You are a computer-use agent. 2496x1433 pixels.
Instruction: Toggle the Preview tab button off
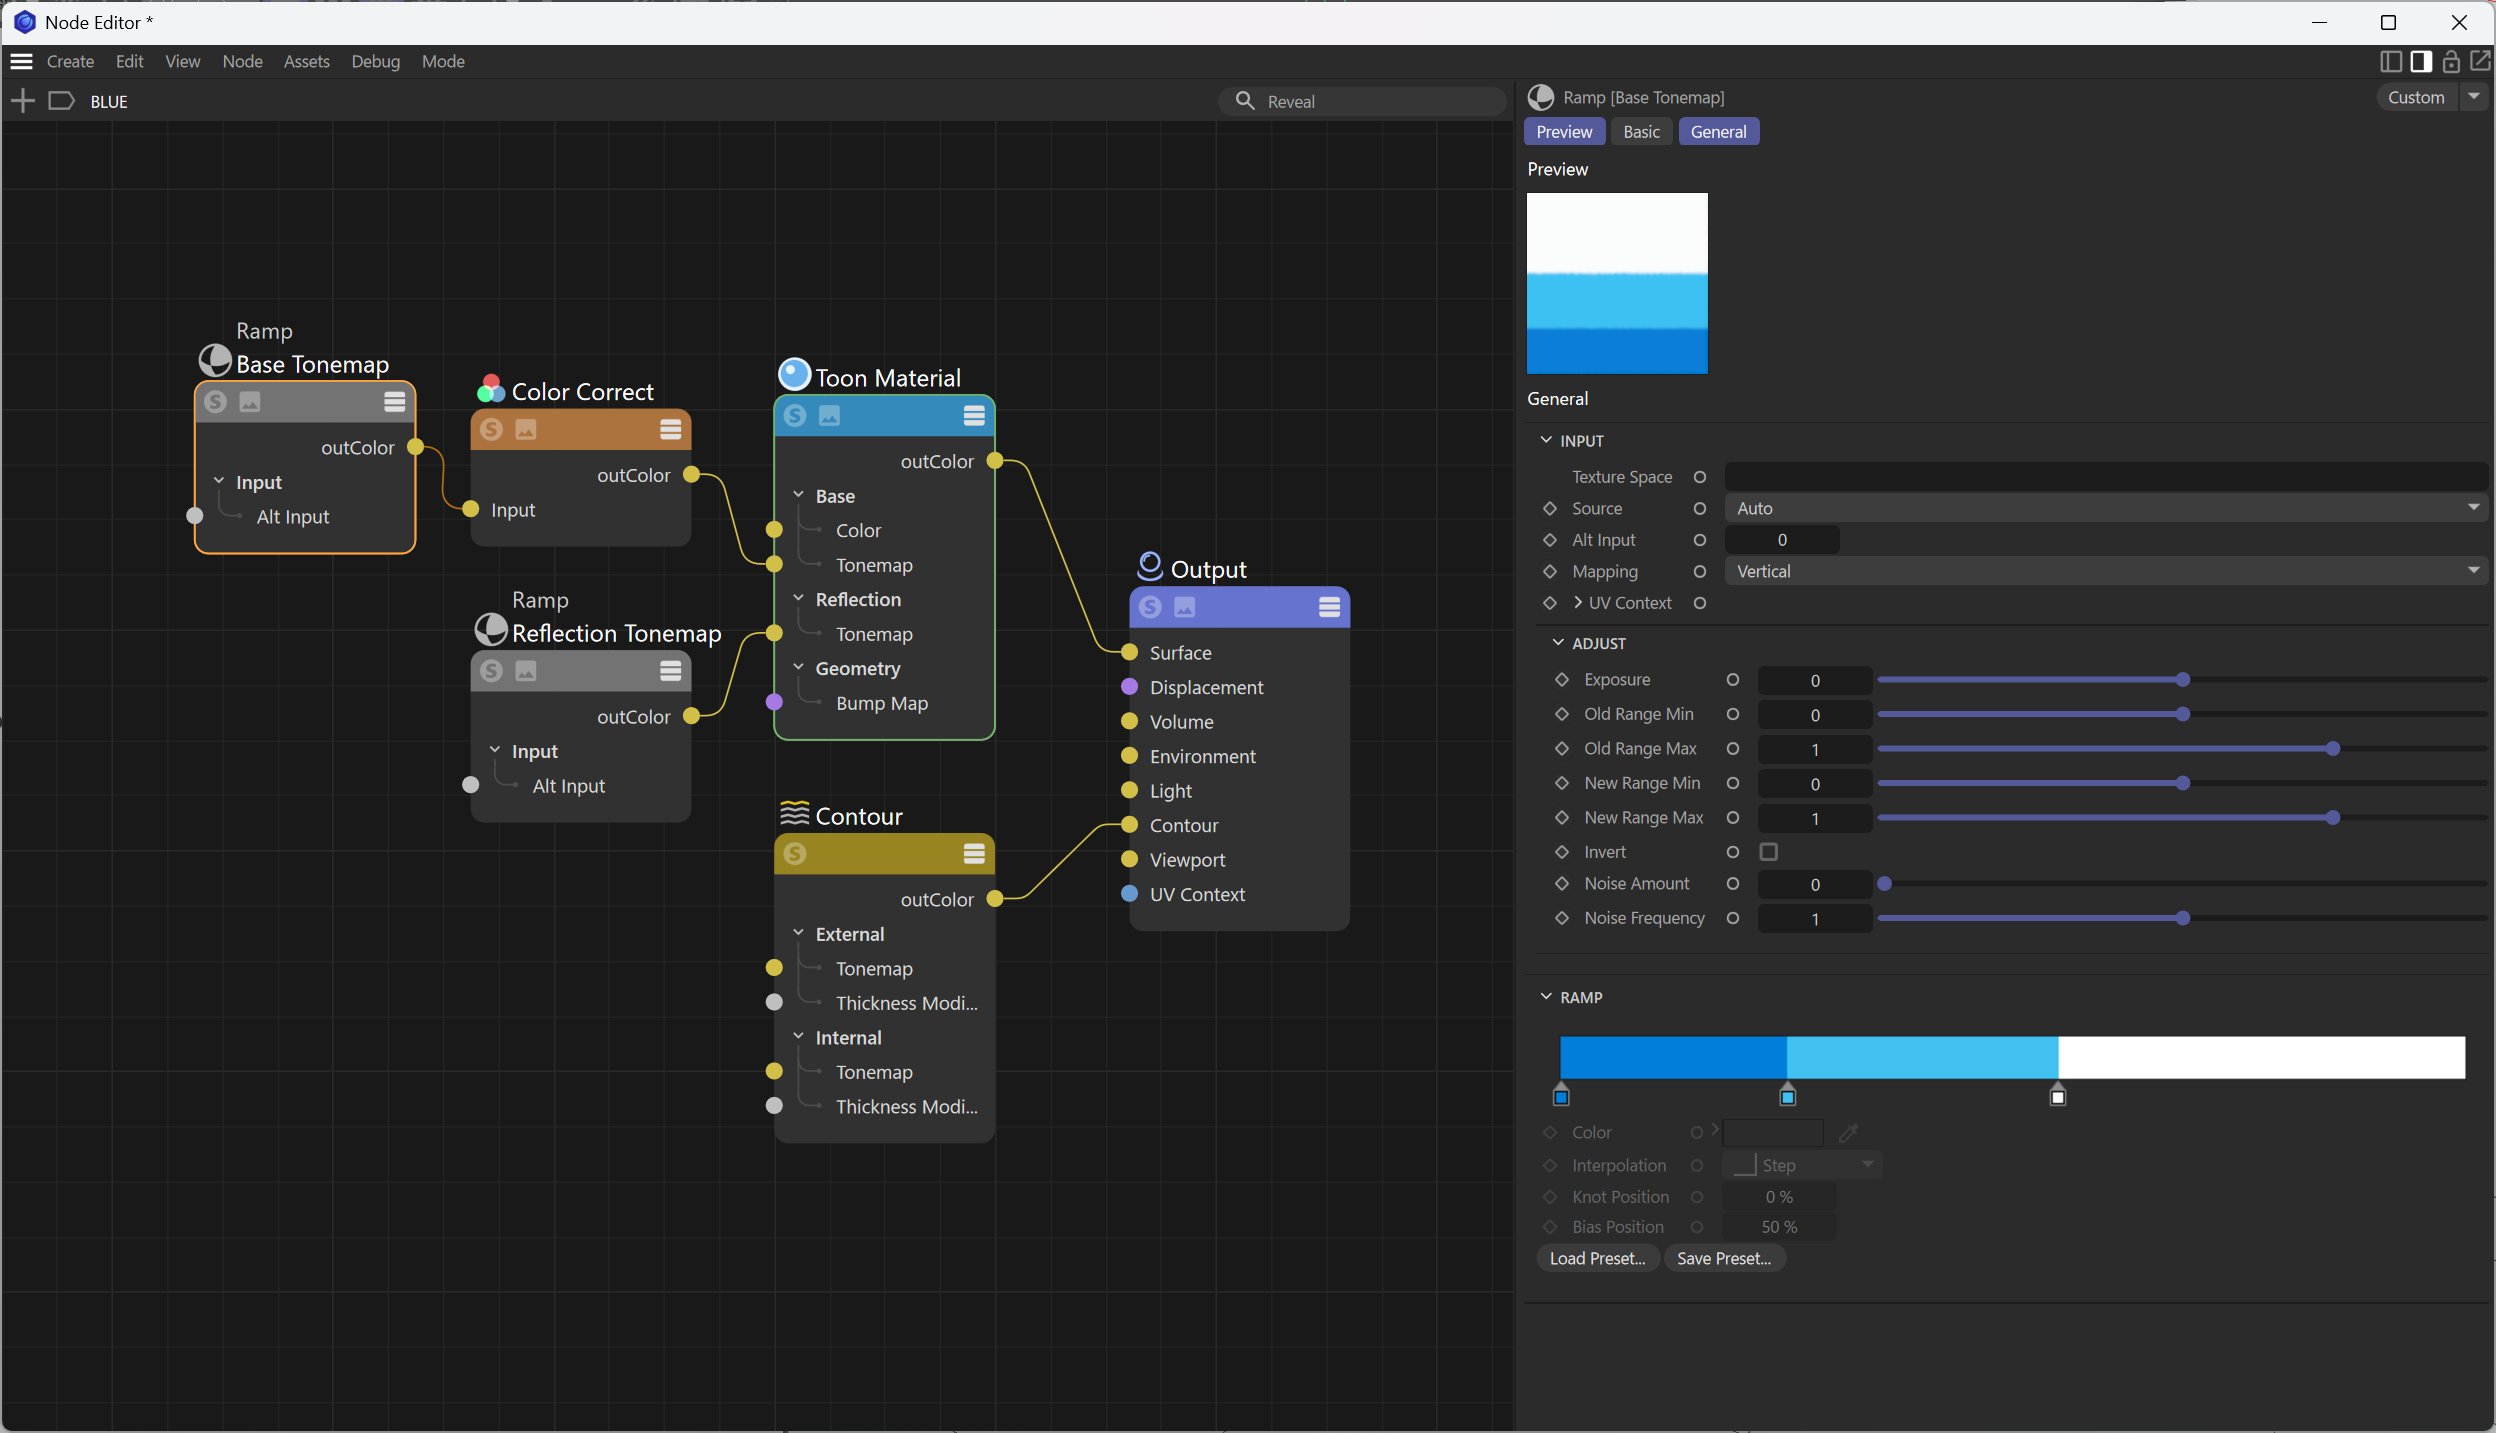(1564, 132)
